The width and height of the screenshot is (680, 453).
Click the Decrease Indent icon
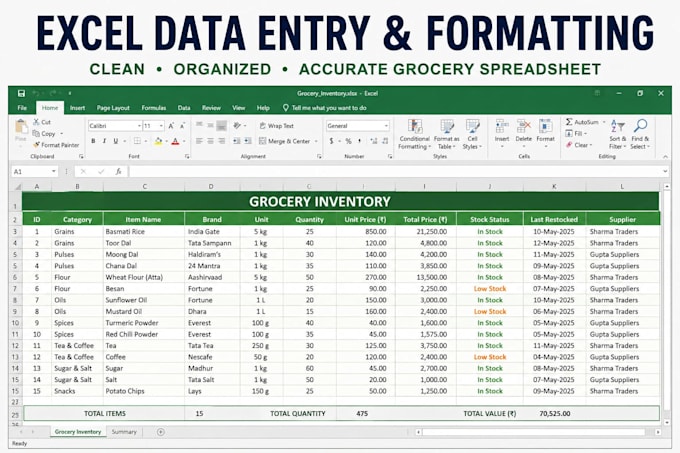237,141
